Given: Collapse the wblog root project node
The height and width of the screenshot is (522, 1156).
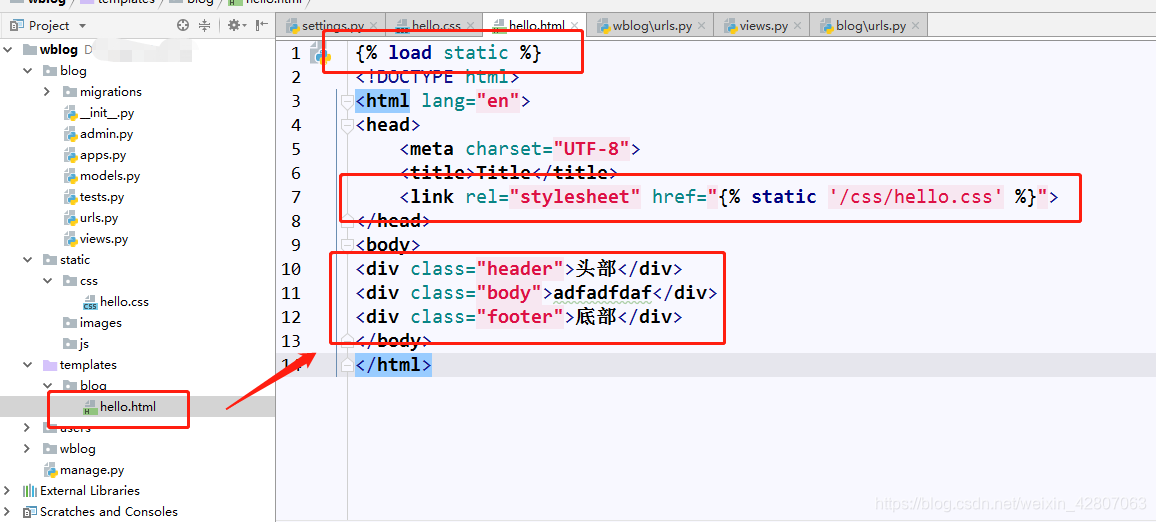Looking at the screenshot, I should click(x=8, y=49).
